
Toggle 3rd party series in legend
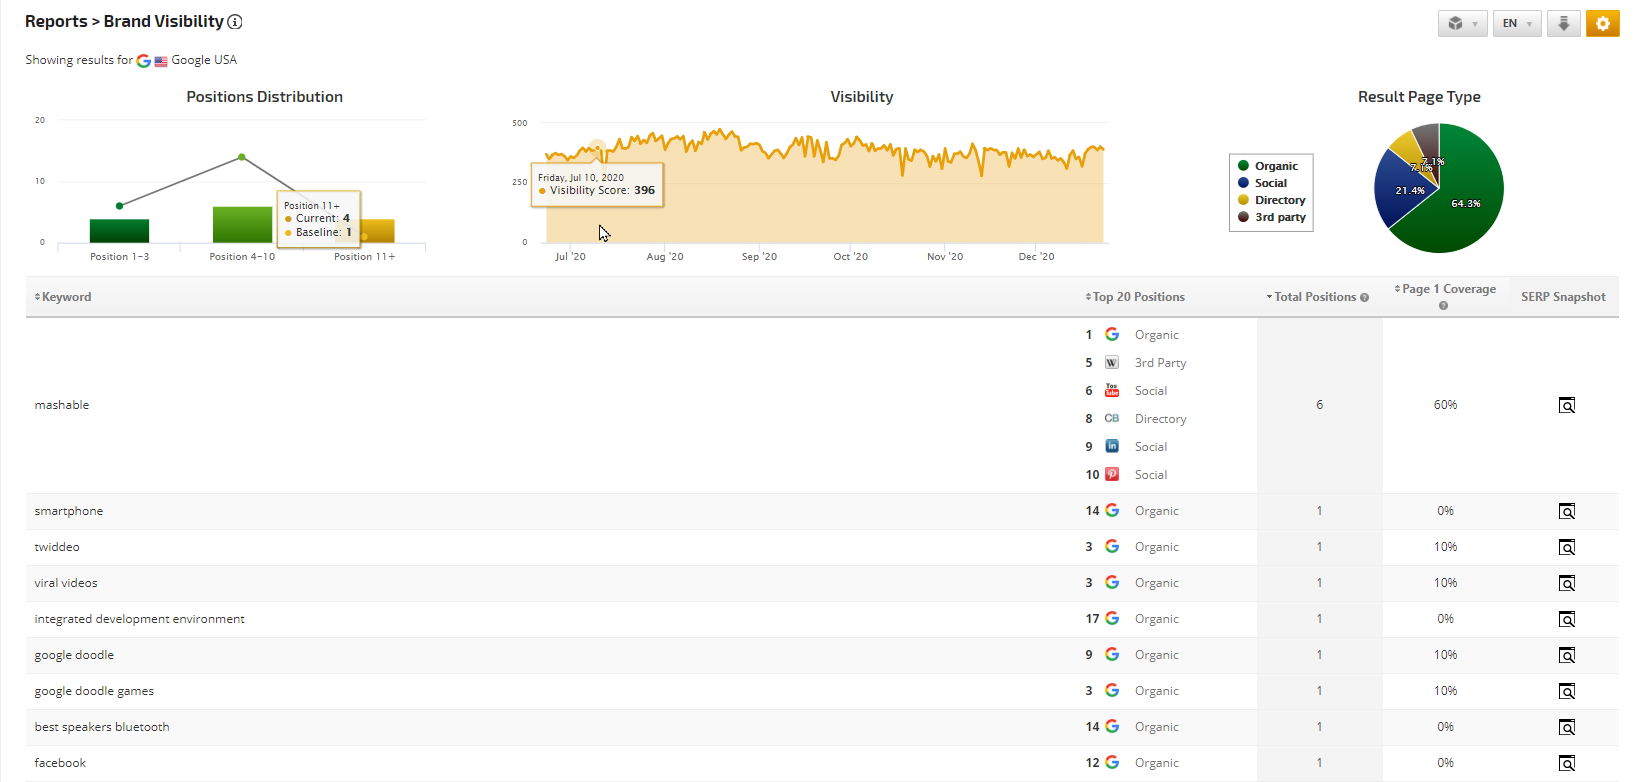tap(1279, 217)
